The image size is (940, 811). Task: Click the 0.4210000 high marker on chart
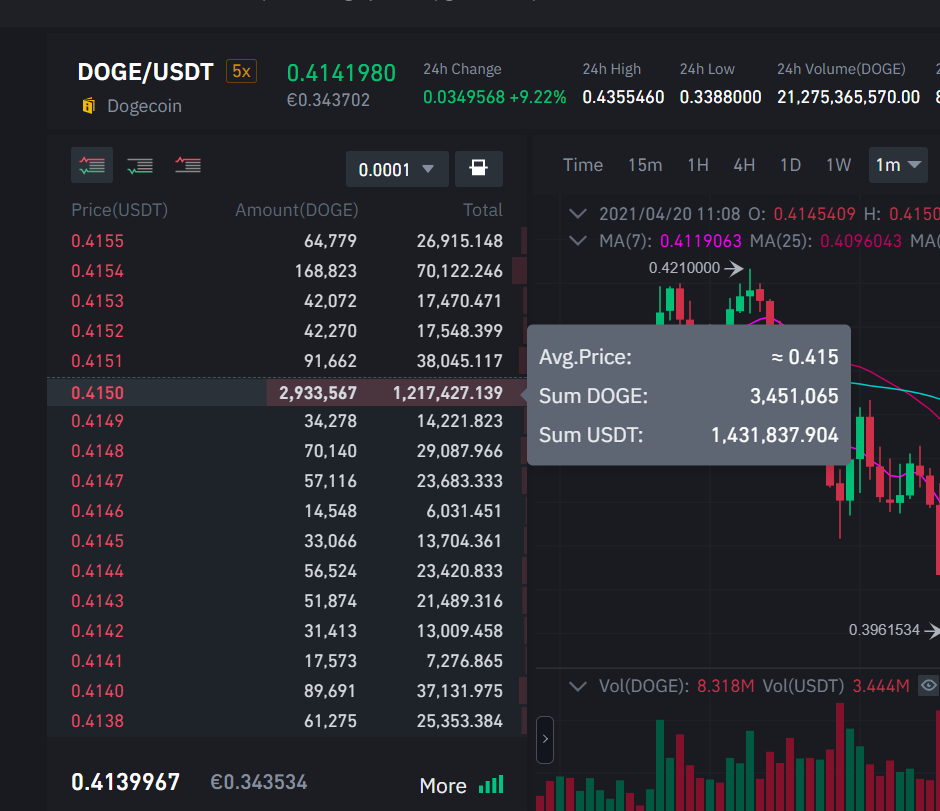[x=684, y=267]
